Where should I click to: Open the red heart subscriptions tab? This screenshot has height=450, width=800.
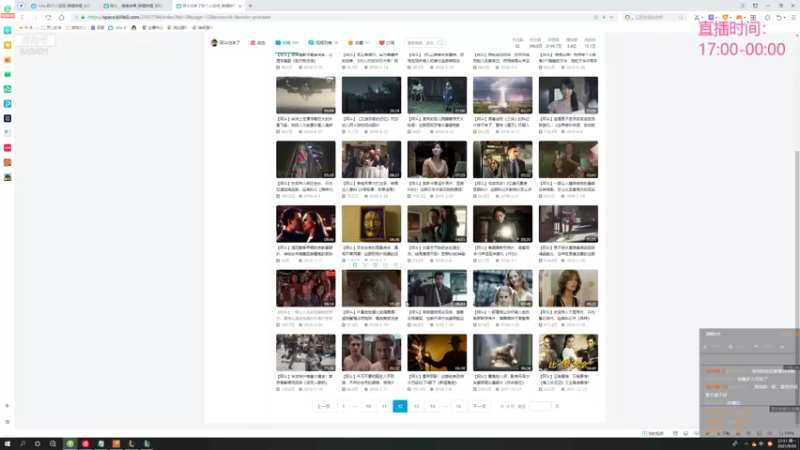[387, 43]
